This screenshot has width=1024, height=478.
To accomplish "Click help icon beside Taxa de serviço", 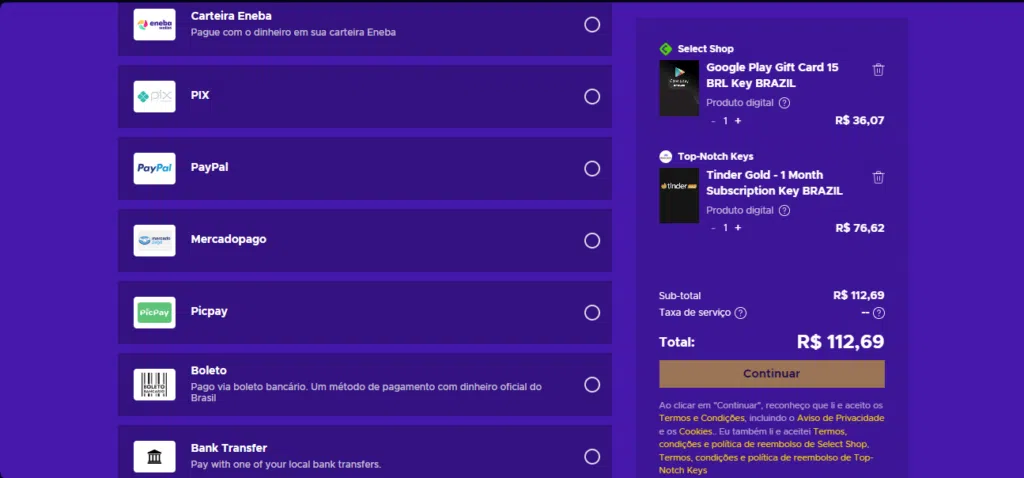I will coord(740,313).
